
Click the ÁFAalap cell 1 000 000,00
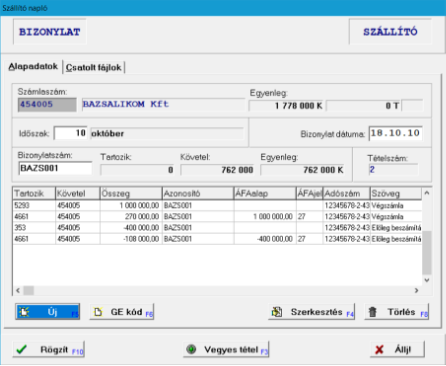[x=265, y=217]
